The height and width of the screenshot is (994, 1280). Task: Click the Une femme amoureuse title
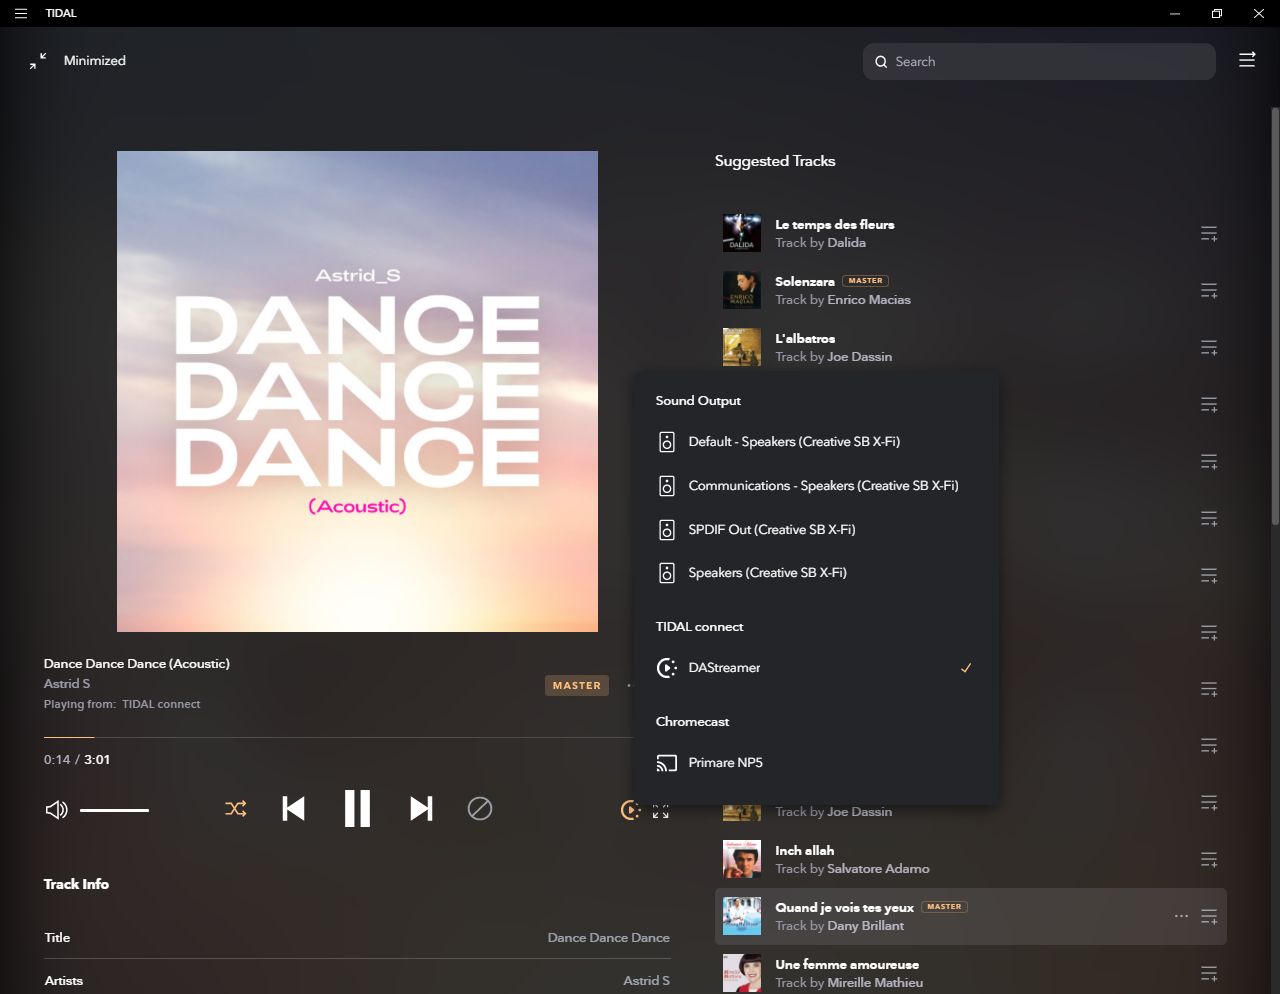click(x=847, y=964)
